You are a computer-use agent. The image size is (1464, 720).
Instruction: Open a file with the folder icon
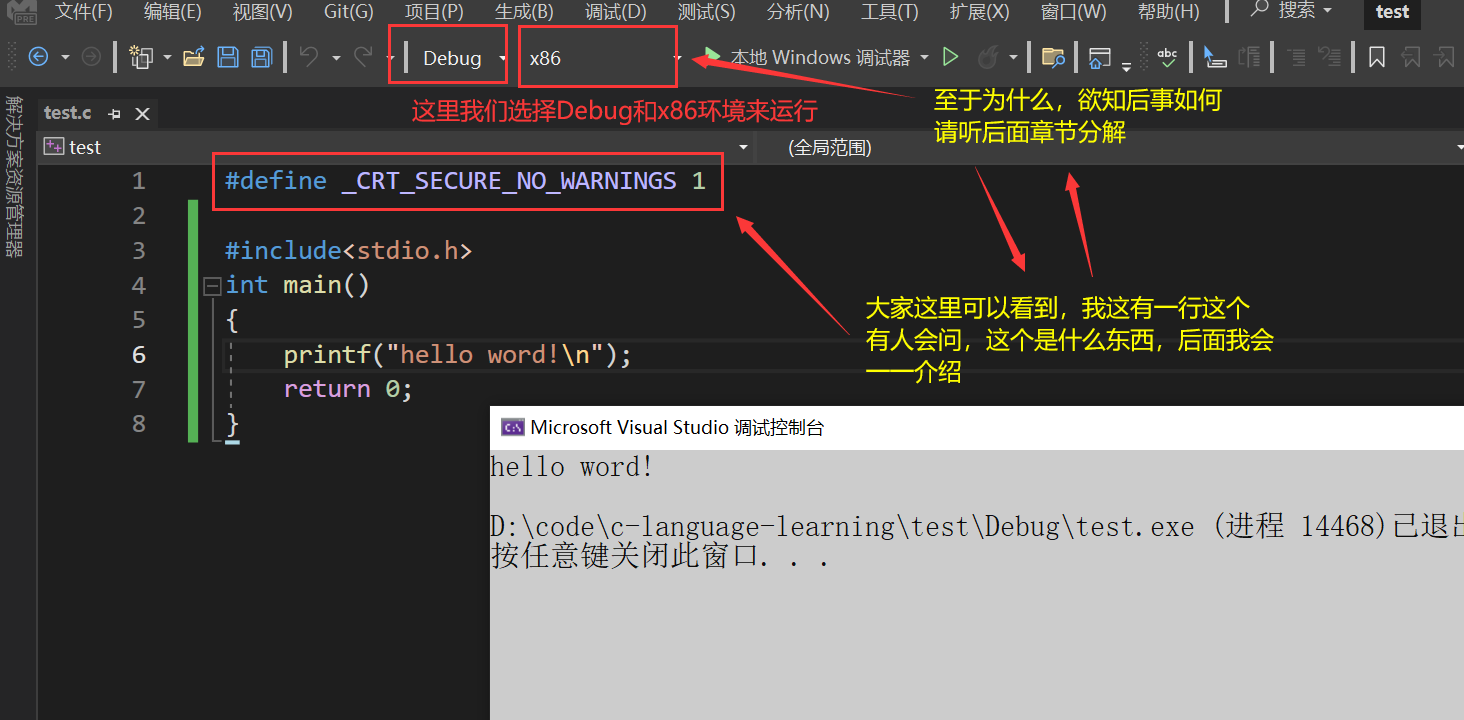(x=194, y=58)
